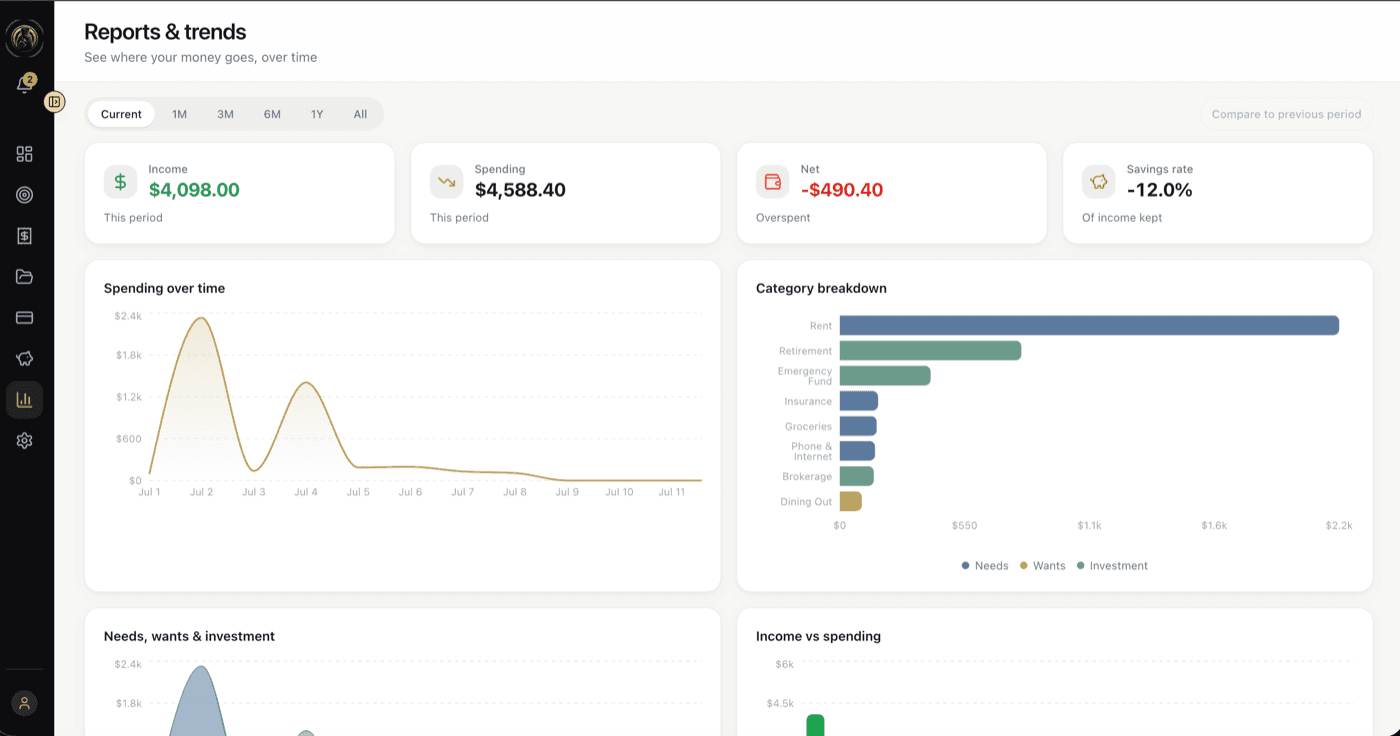
Task: Click the Brokerage bar
Action: pos(857,476)
